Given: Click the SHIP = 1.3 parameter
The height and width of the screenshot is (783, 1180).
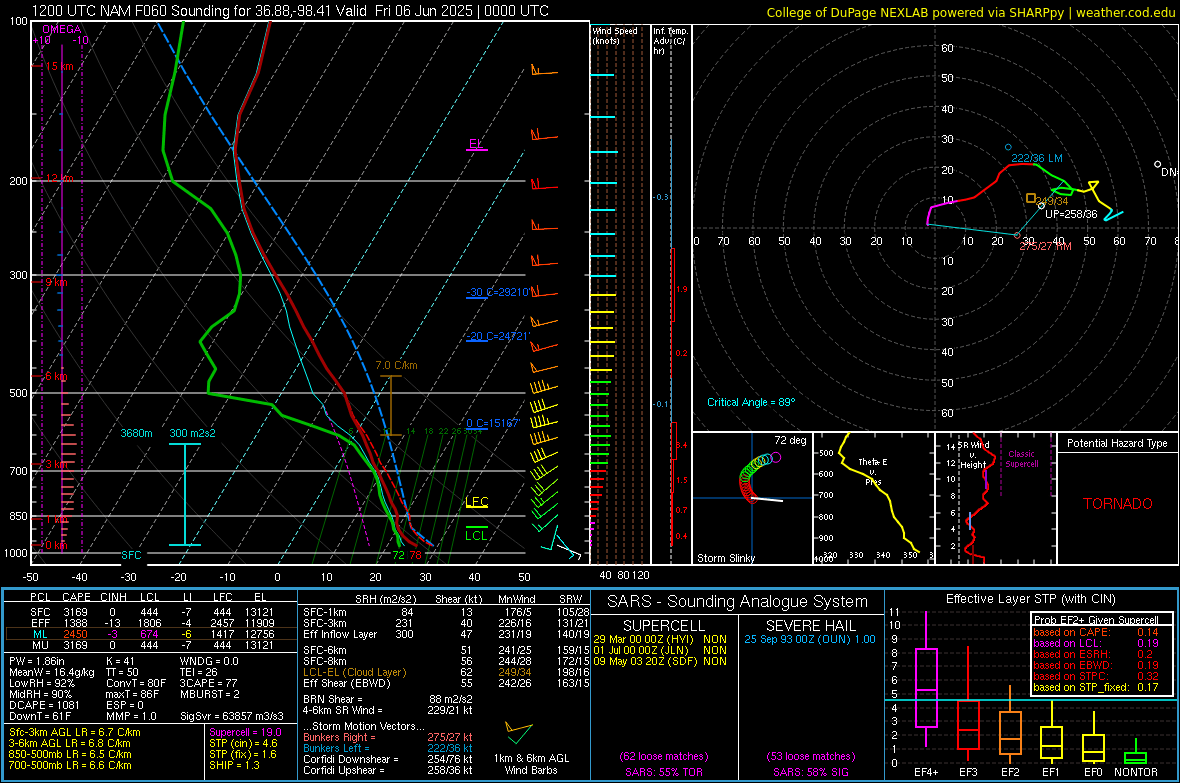Looking at the screenshot, I should click(x=234, y=765).
